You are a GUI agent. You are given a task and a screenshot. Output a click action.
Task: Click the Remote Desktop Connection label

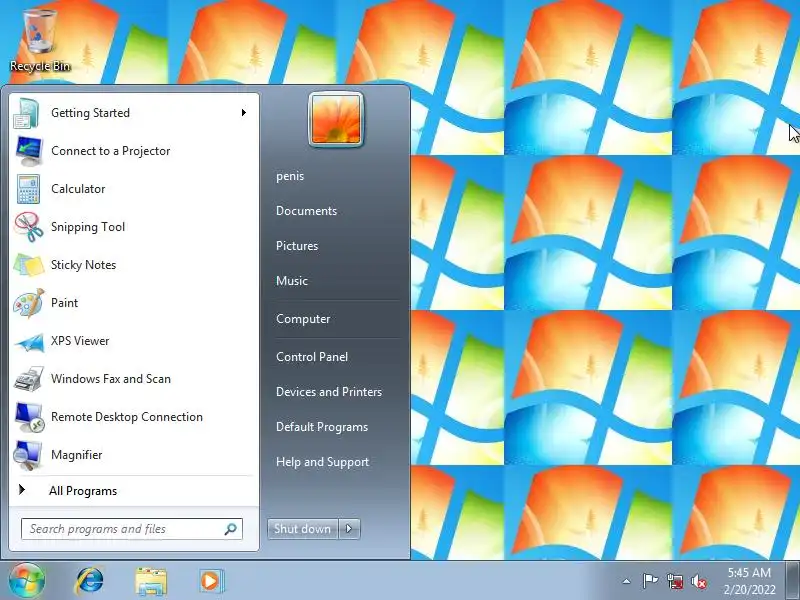[127, 417]
